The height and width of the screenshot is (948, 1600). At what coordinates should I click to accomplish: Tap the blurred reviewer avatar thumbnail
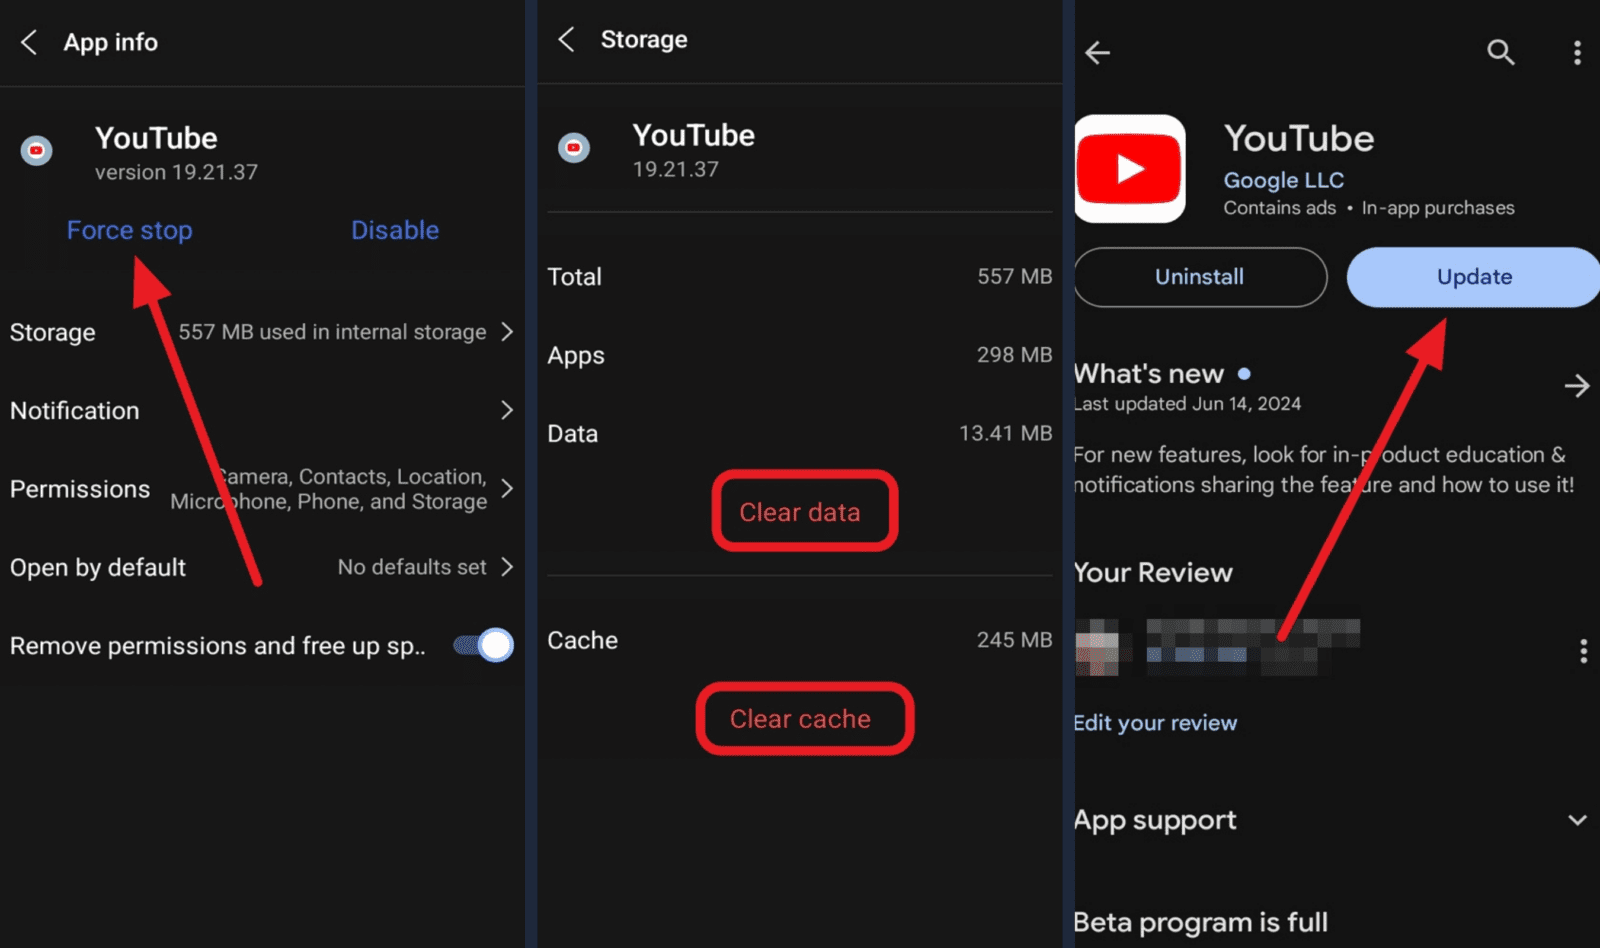1097,647
